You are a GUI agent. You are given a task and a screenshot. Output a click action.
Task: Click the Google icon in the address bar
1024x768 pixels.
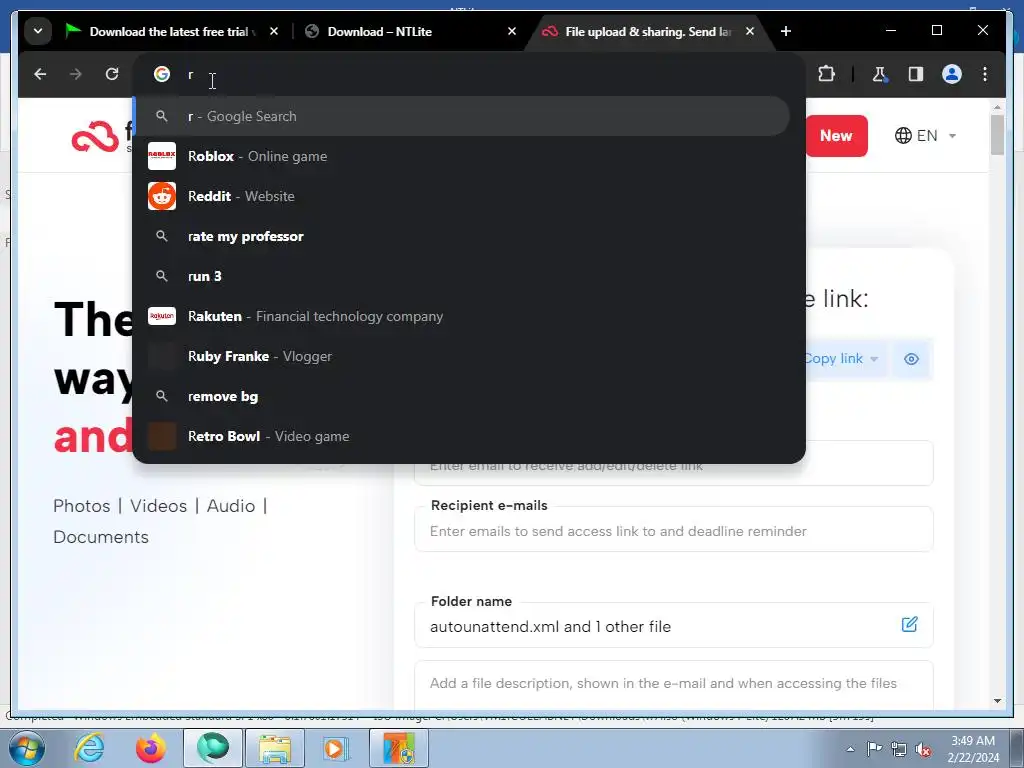(162, 74)
